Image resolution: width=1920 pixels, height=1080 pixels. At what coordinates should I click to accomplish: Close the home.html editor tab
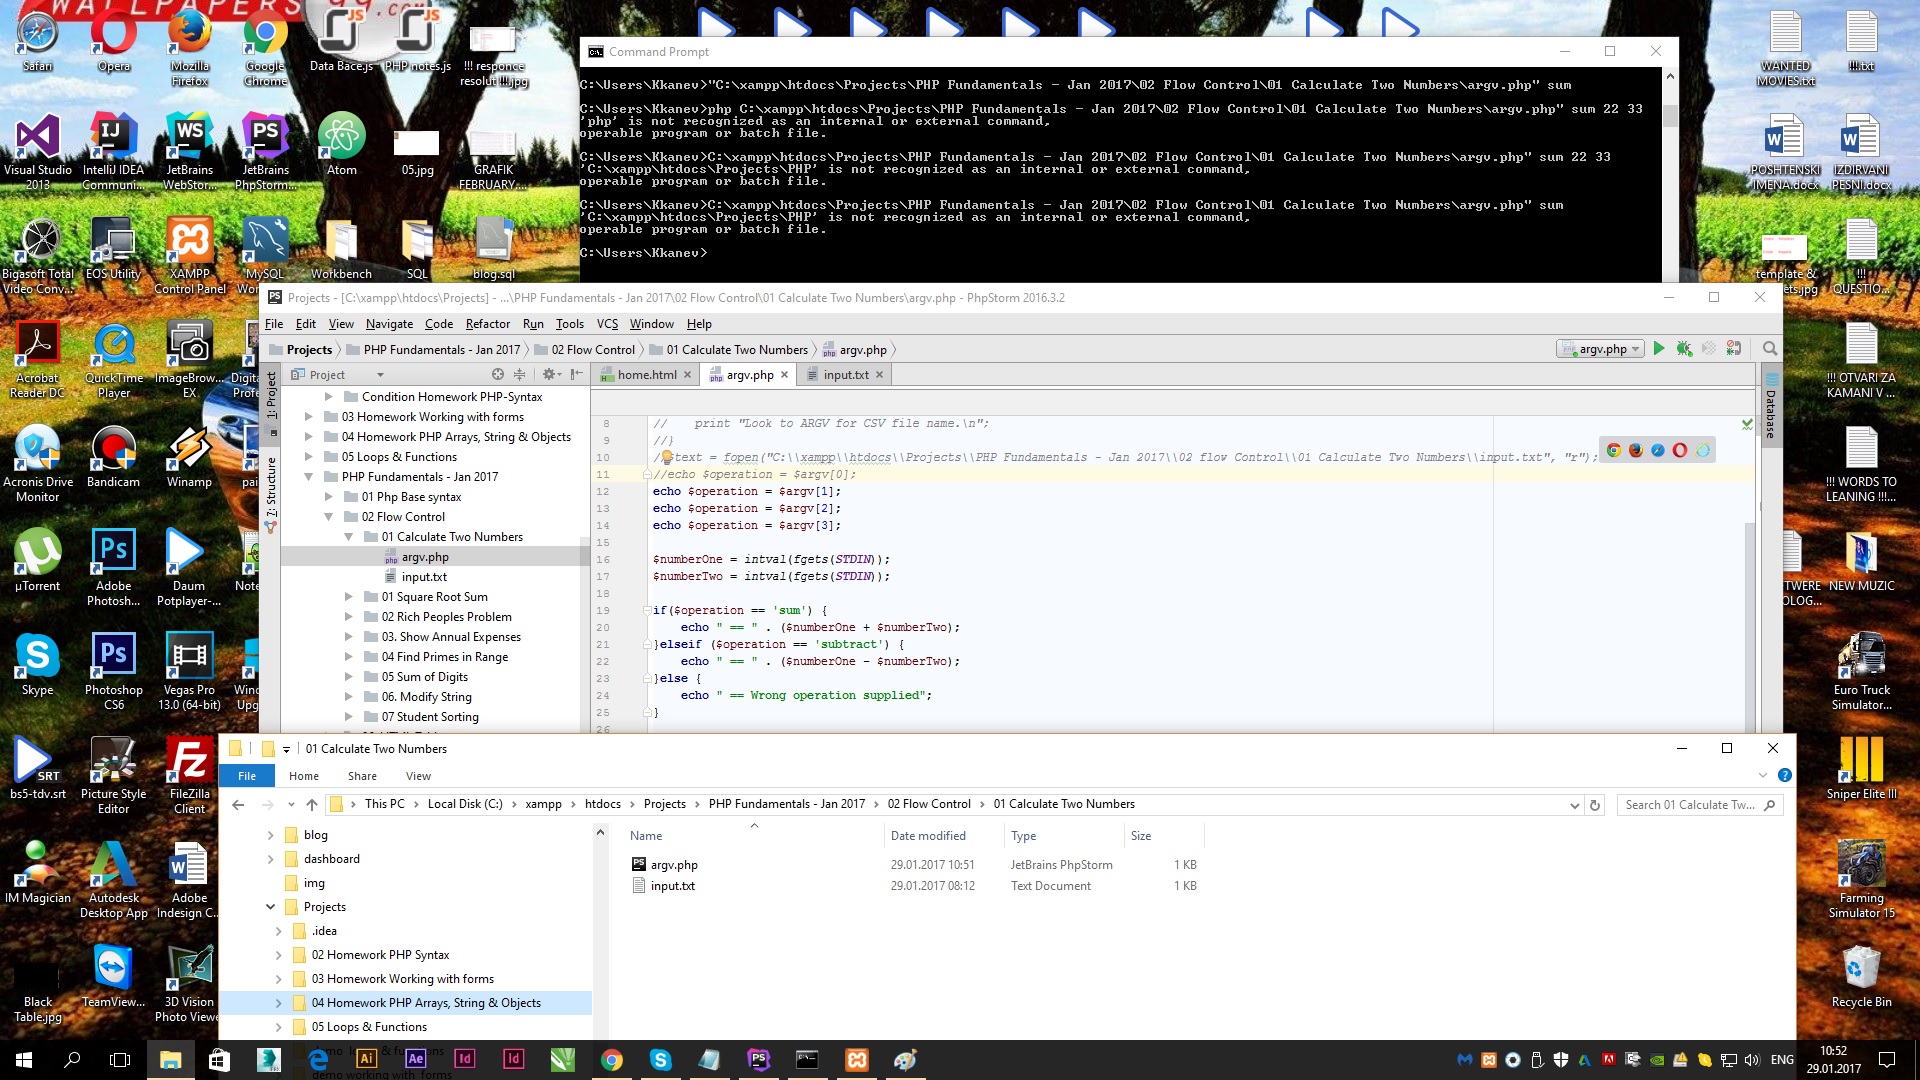click(687, 375)
